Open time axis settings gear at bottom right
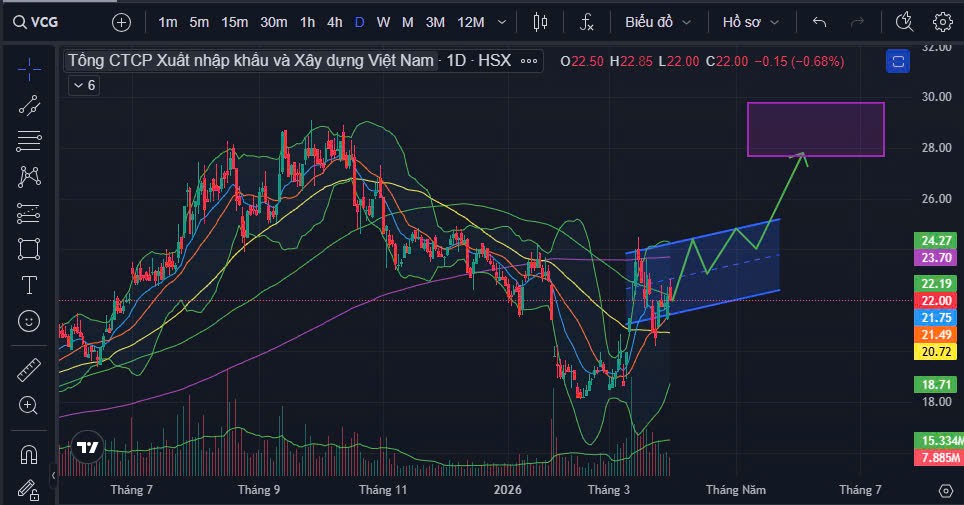The width and height of the screenshot is (964, 505). click(946, 490)
